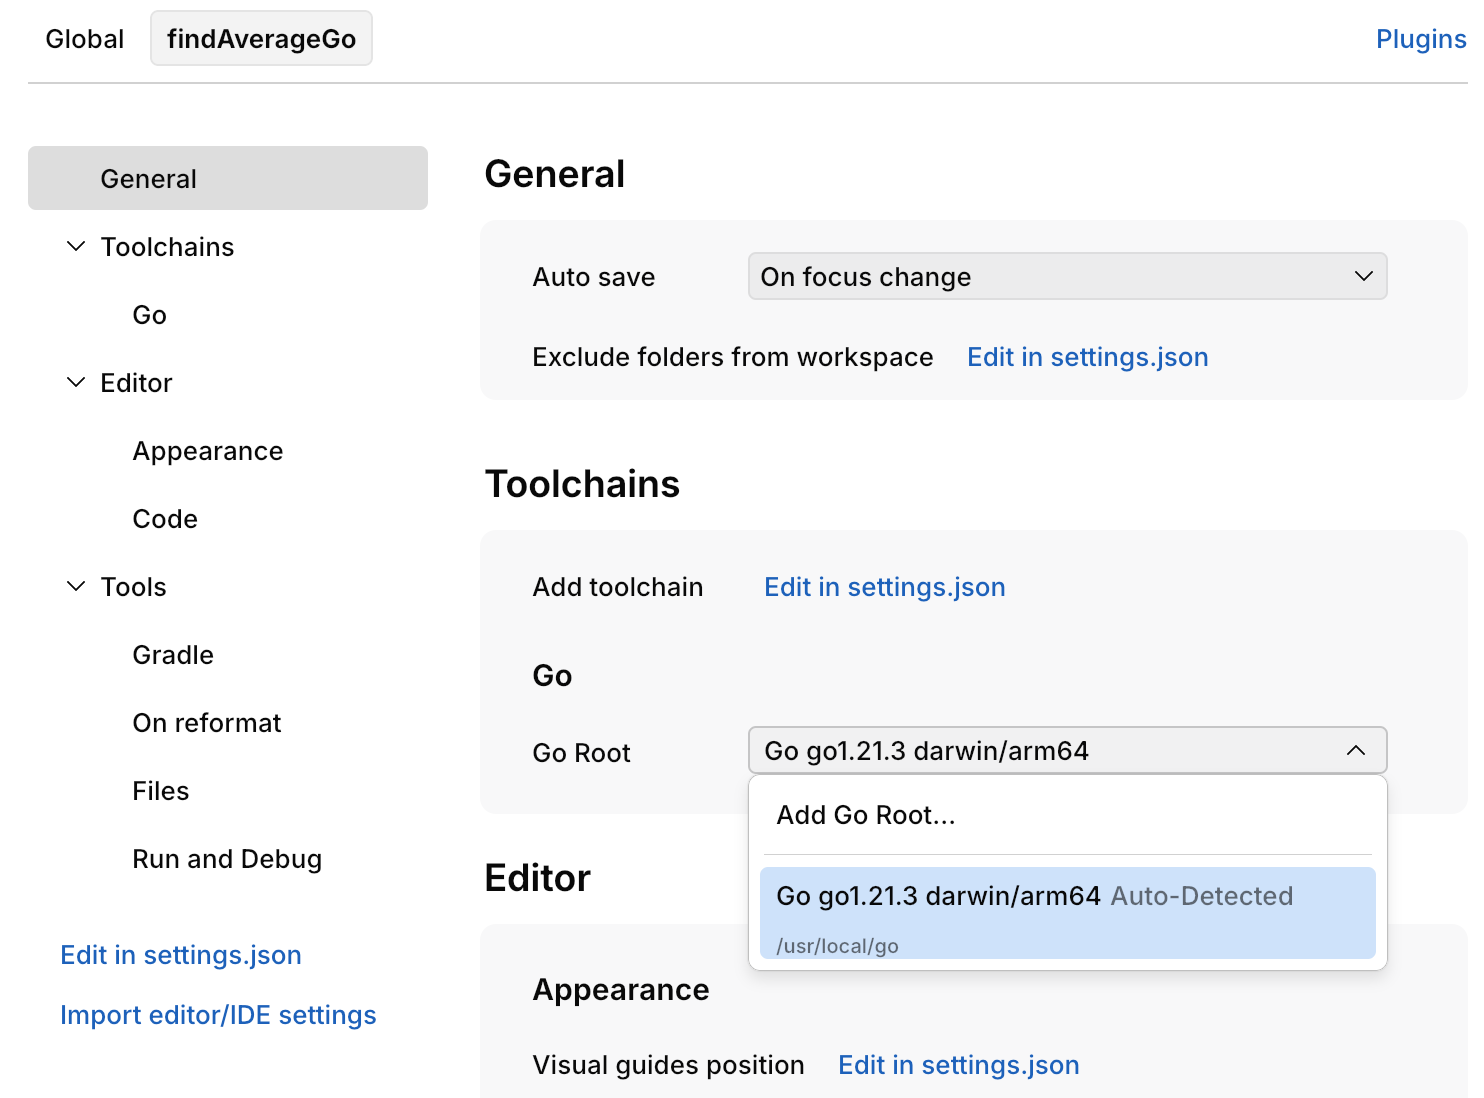
Task: Open the Go toolchain settings page
Action: tap(148, 314)
